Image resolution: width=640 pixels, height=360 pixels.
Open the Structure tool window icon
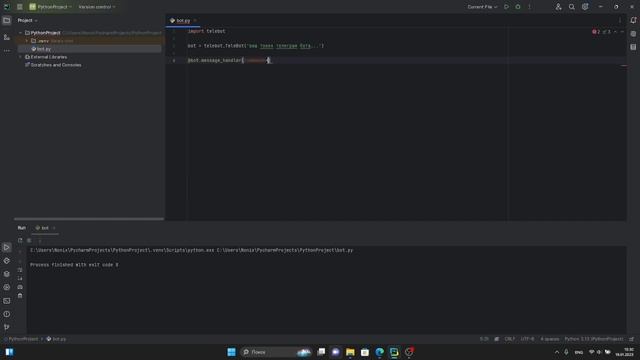[x=7, y=37]
